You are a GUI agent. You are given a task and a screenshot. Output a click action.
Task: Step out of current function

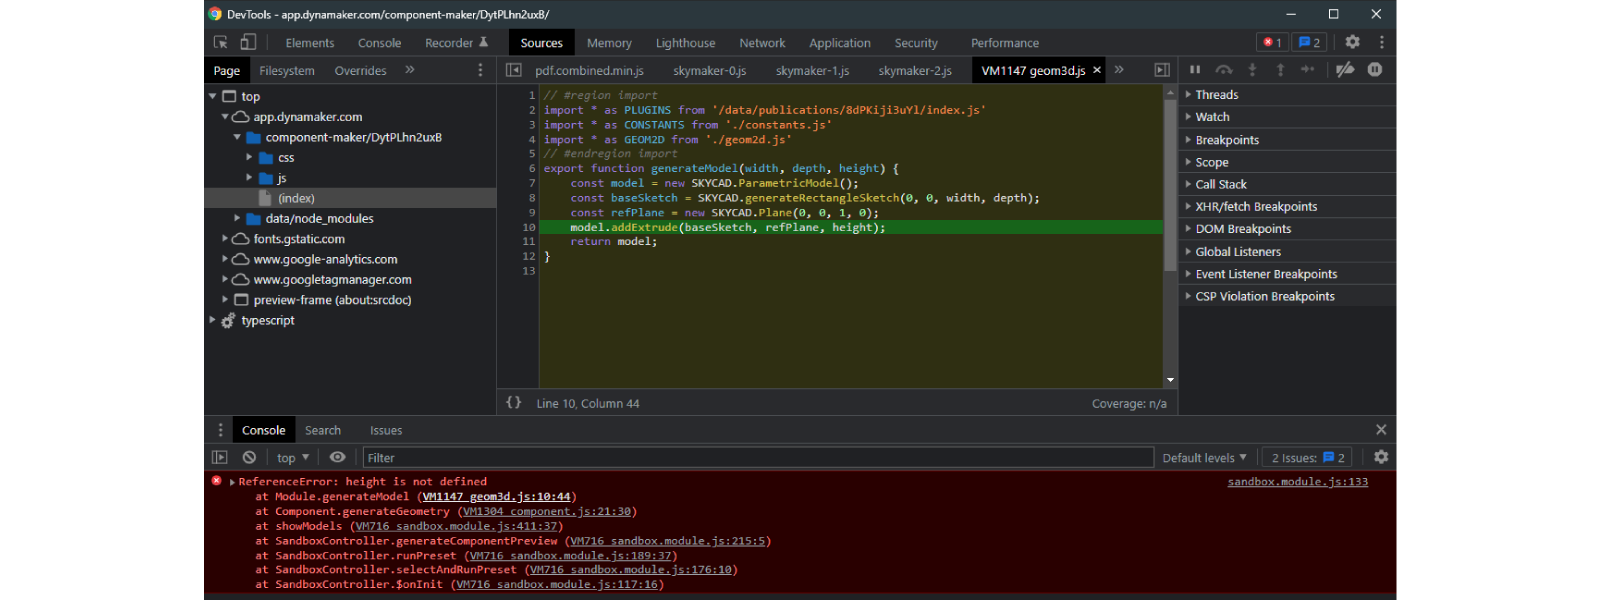(1280, 70)
